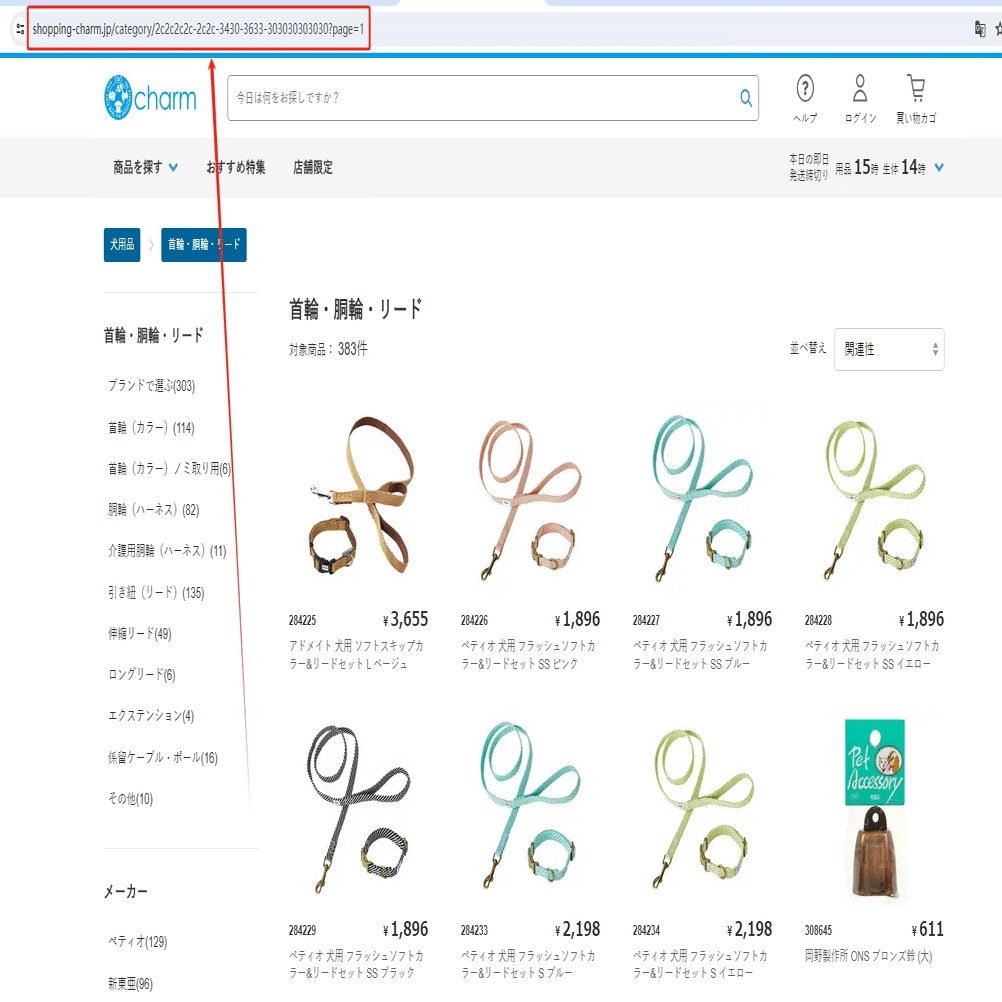
Task: Select 介護用胴輪（ハーネス）(11) category
Action: click(x=167, y=550)
